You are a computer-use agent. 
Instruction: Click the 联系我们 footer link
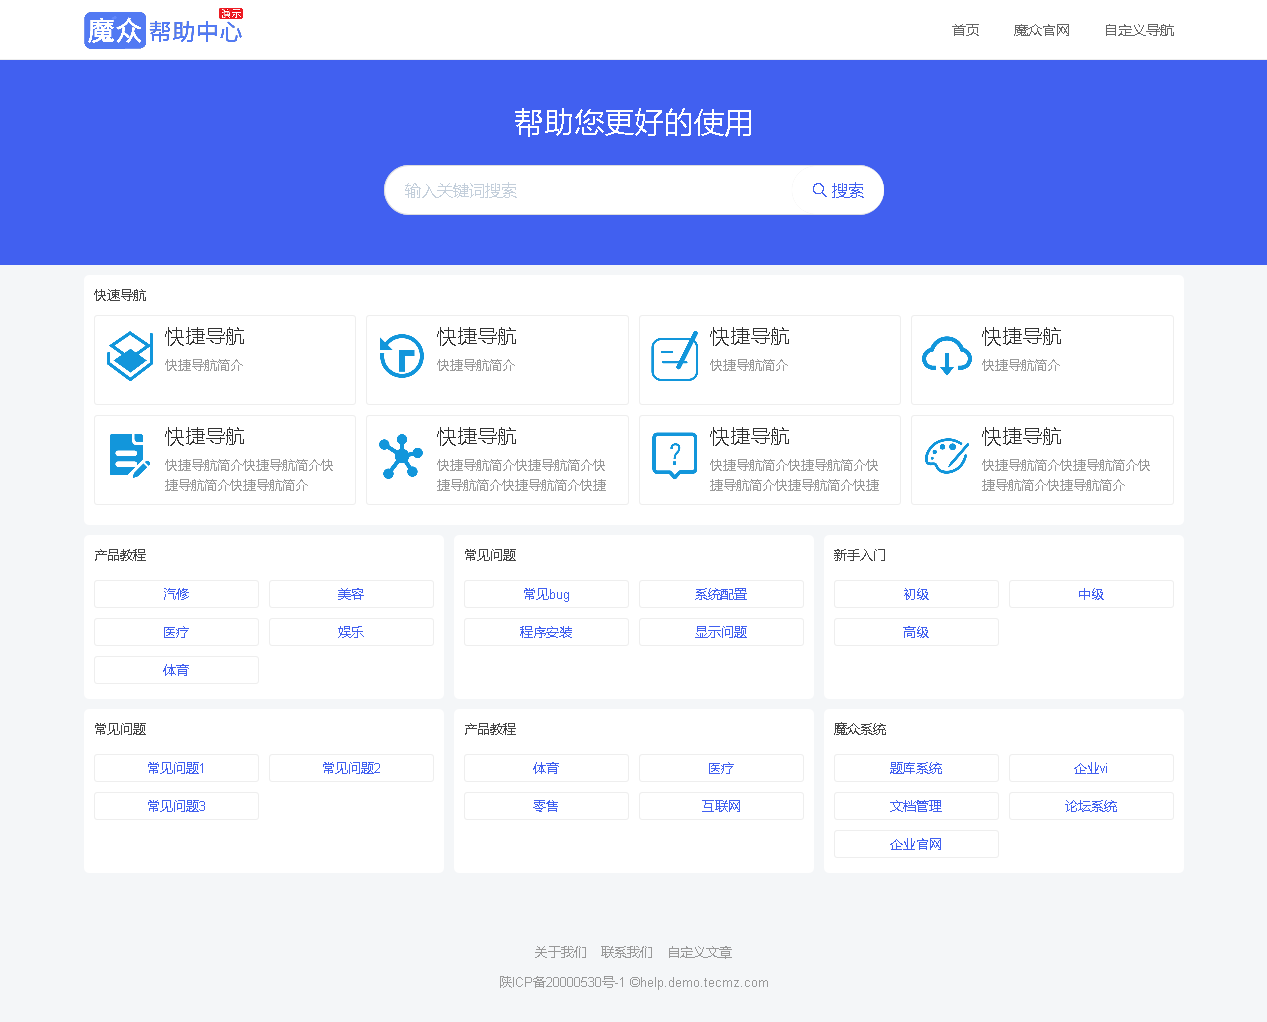pos(627,952)
